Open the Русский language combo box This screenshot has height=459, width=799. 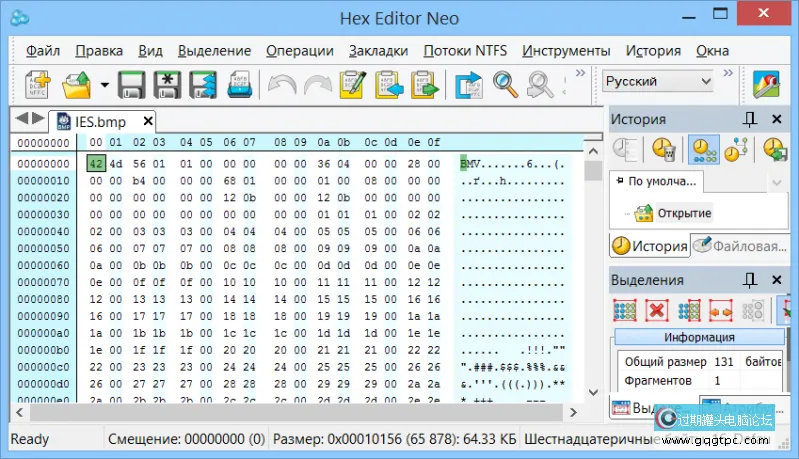click(x=657, y=82)
